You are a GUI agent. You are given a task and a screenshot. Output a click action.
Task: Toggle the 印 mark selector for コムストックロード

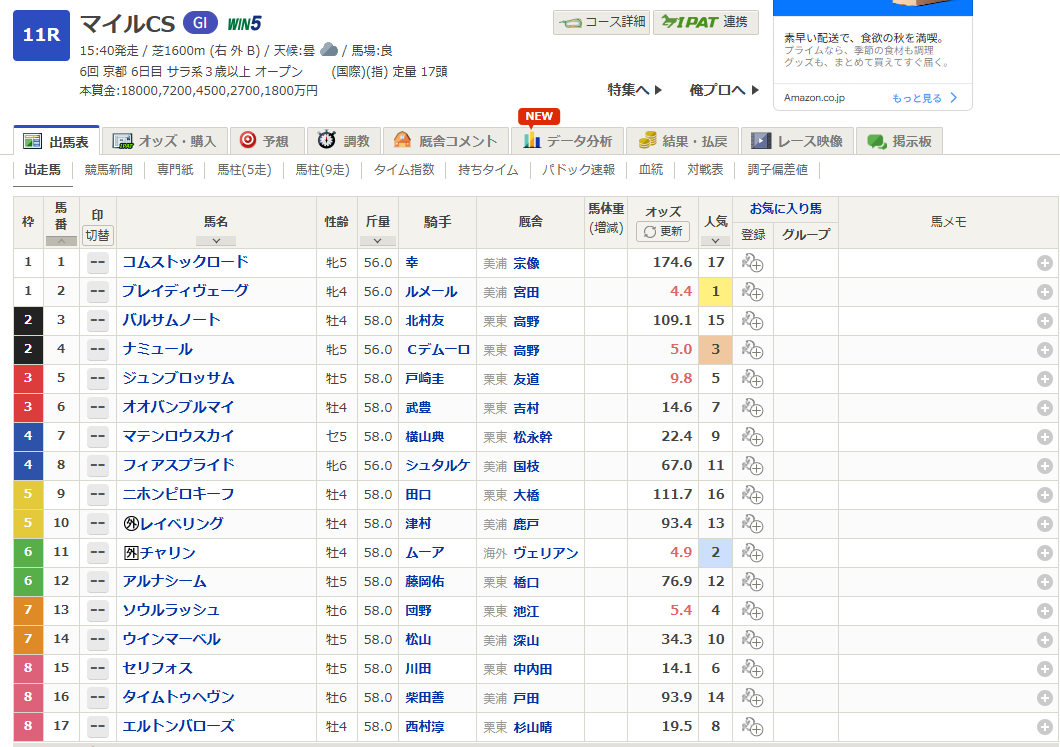(97, 263)
